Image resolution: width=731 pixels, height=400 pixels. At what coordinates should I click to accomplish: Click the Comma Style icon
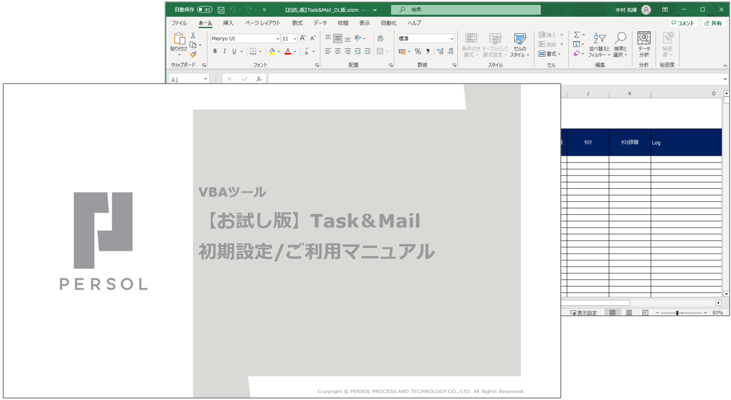[428, 51]
